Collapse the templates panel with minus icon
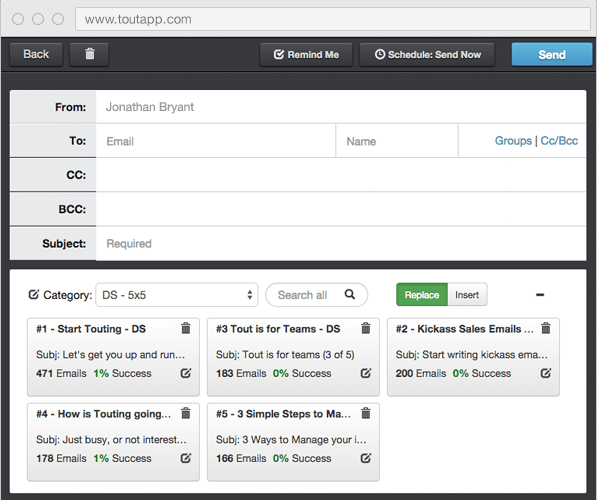The width and height of the screenshot is (597, 500). click(540, 295)
